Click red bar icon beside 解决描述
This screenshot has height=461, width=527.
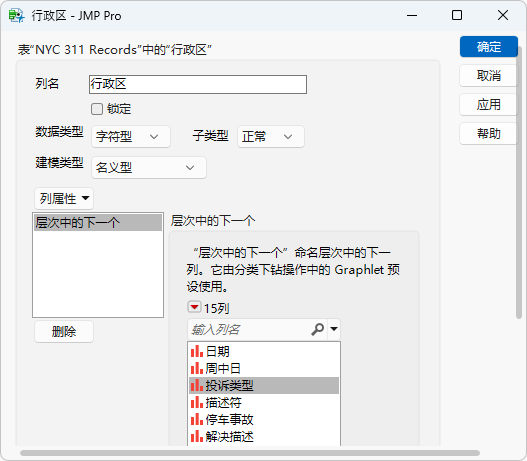point(197,436)
